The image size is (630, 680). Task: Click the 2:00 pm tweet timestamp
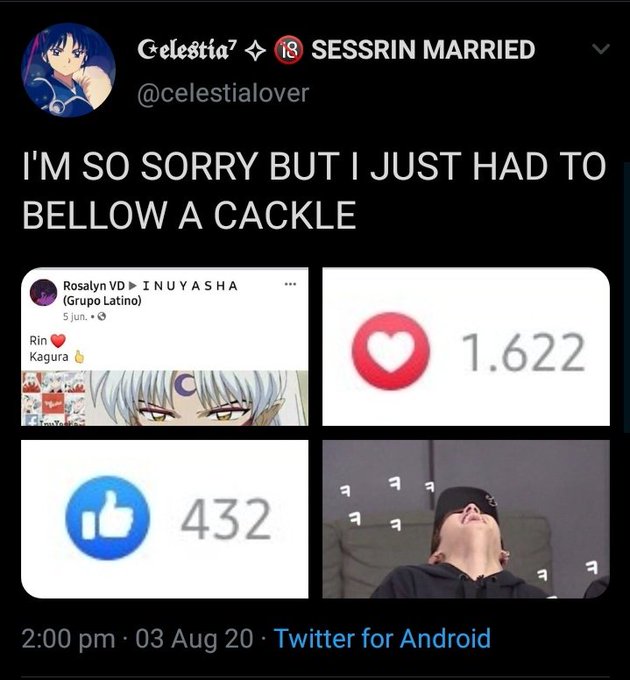[x=69, y=639]
